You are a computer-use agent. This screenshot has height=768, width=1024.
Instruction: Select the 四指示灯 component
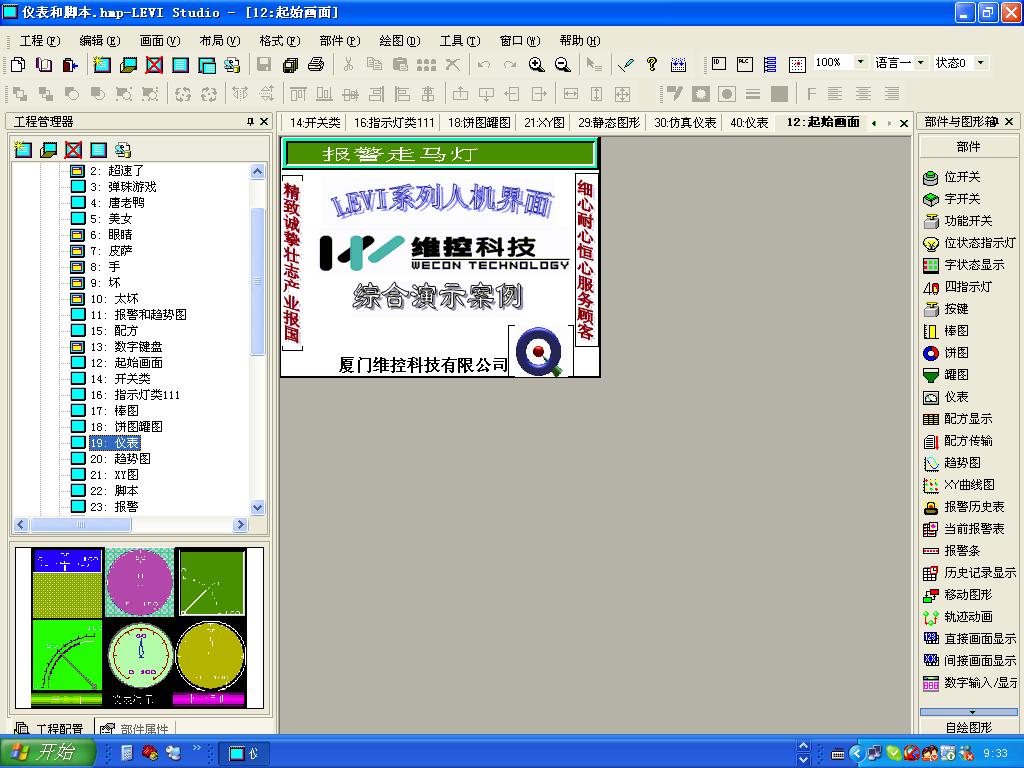pyautogui.click(x=957, y=287)
